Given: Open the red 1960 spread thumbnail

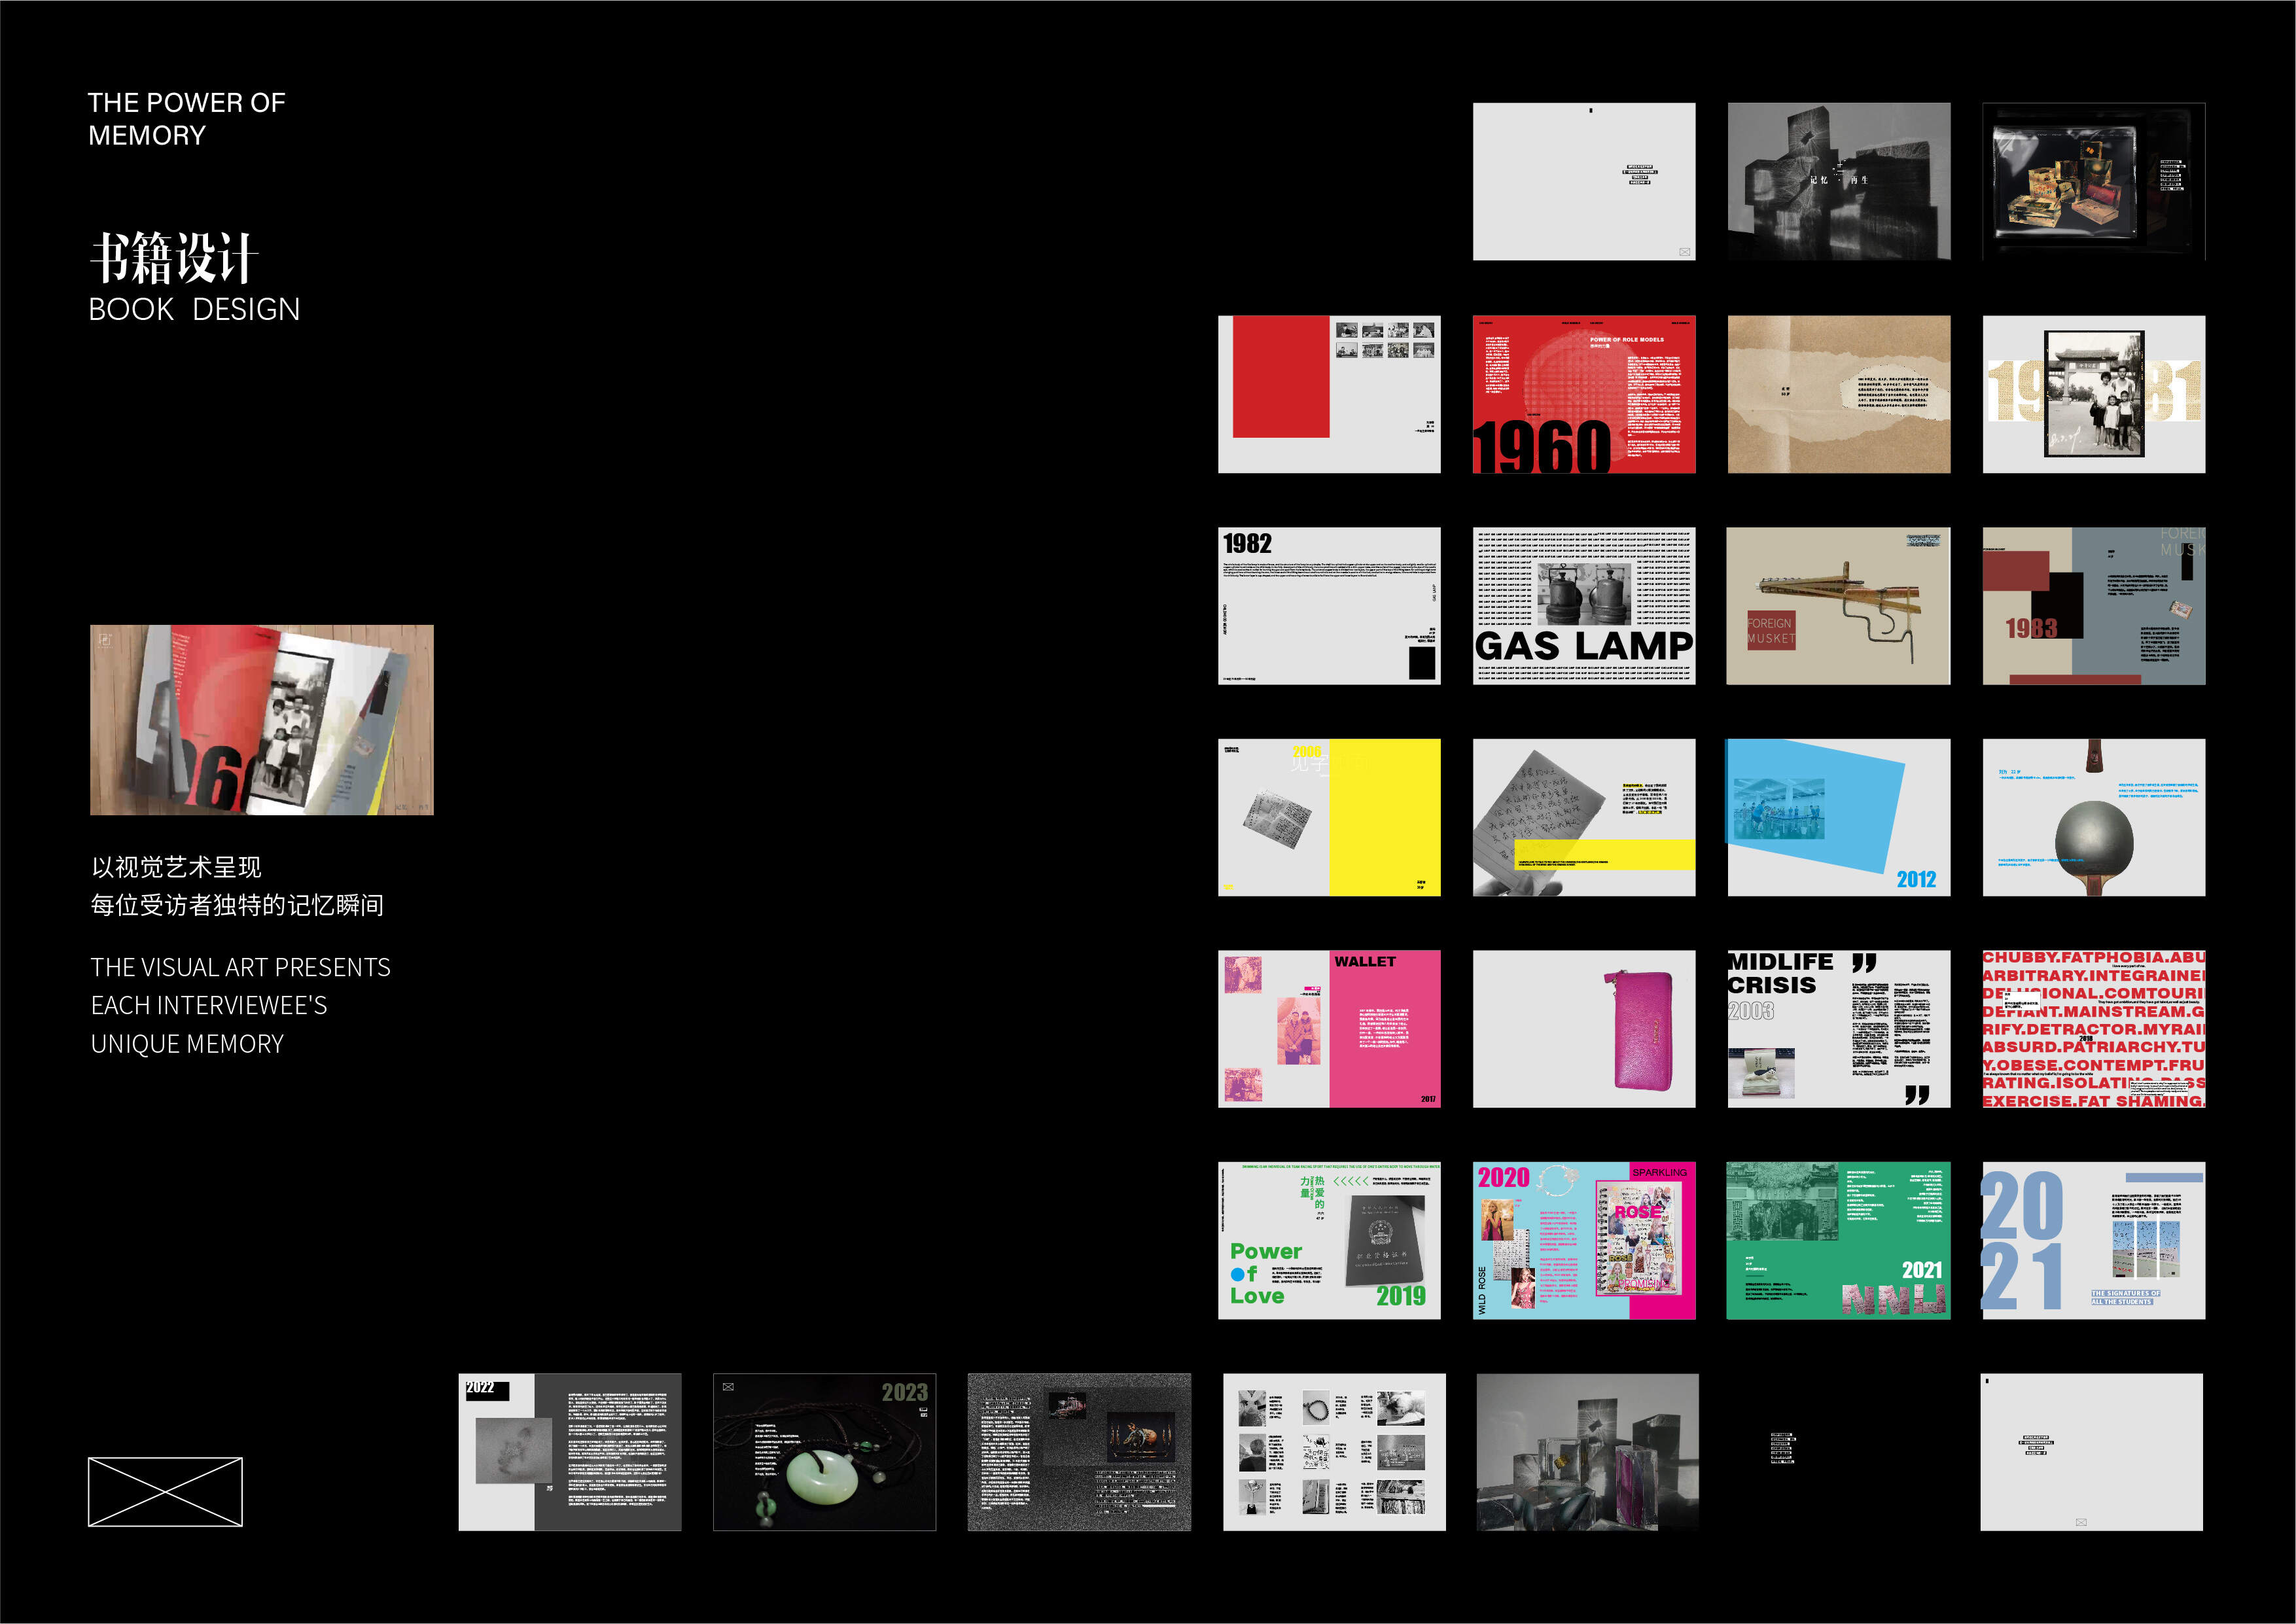Looking at the screenshot, I should tap(1583, 394).
